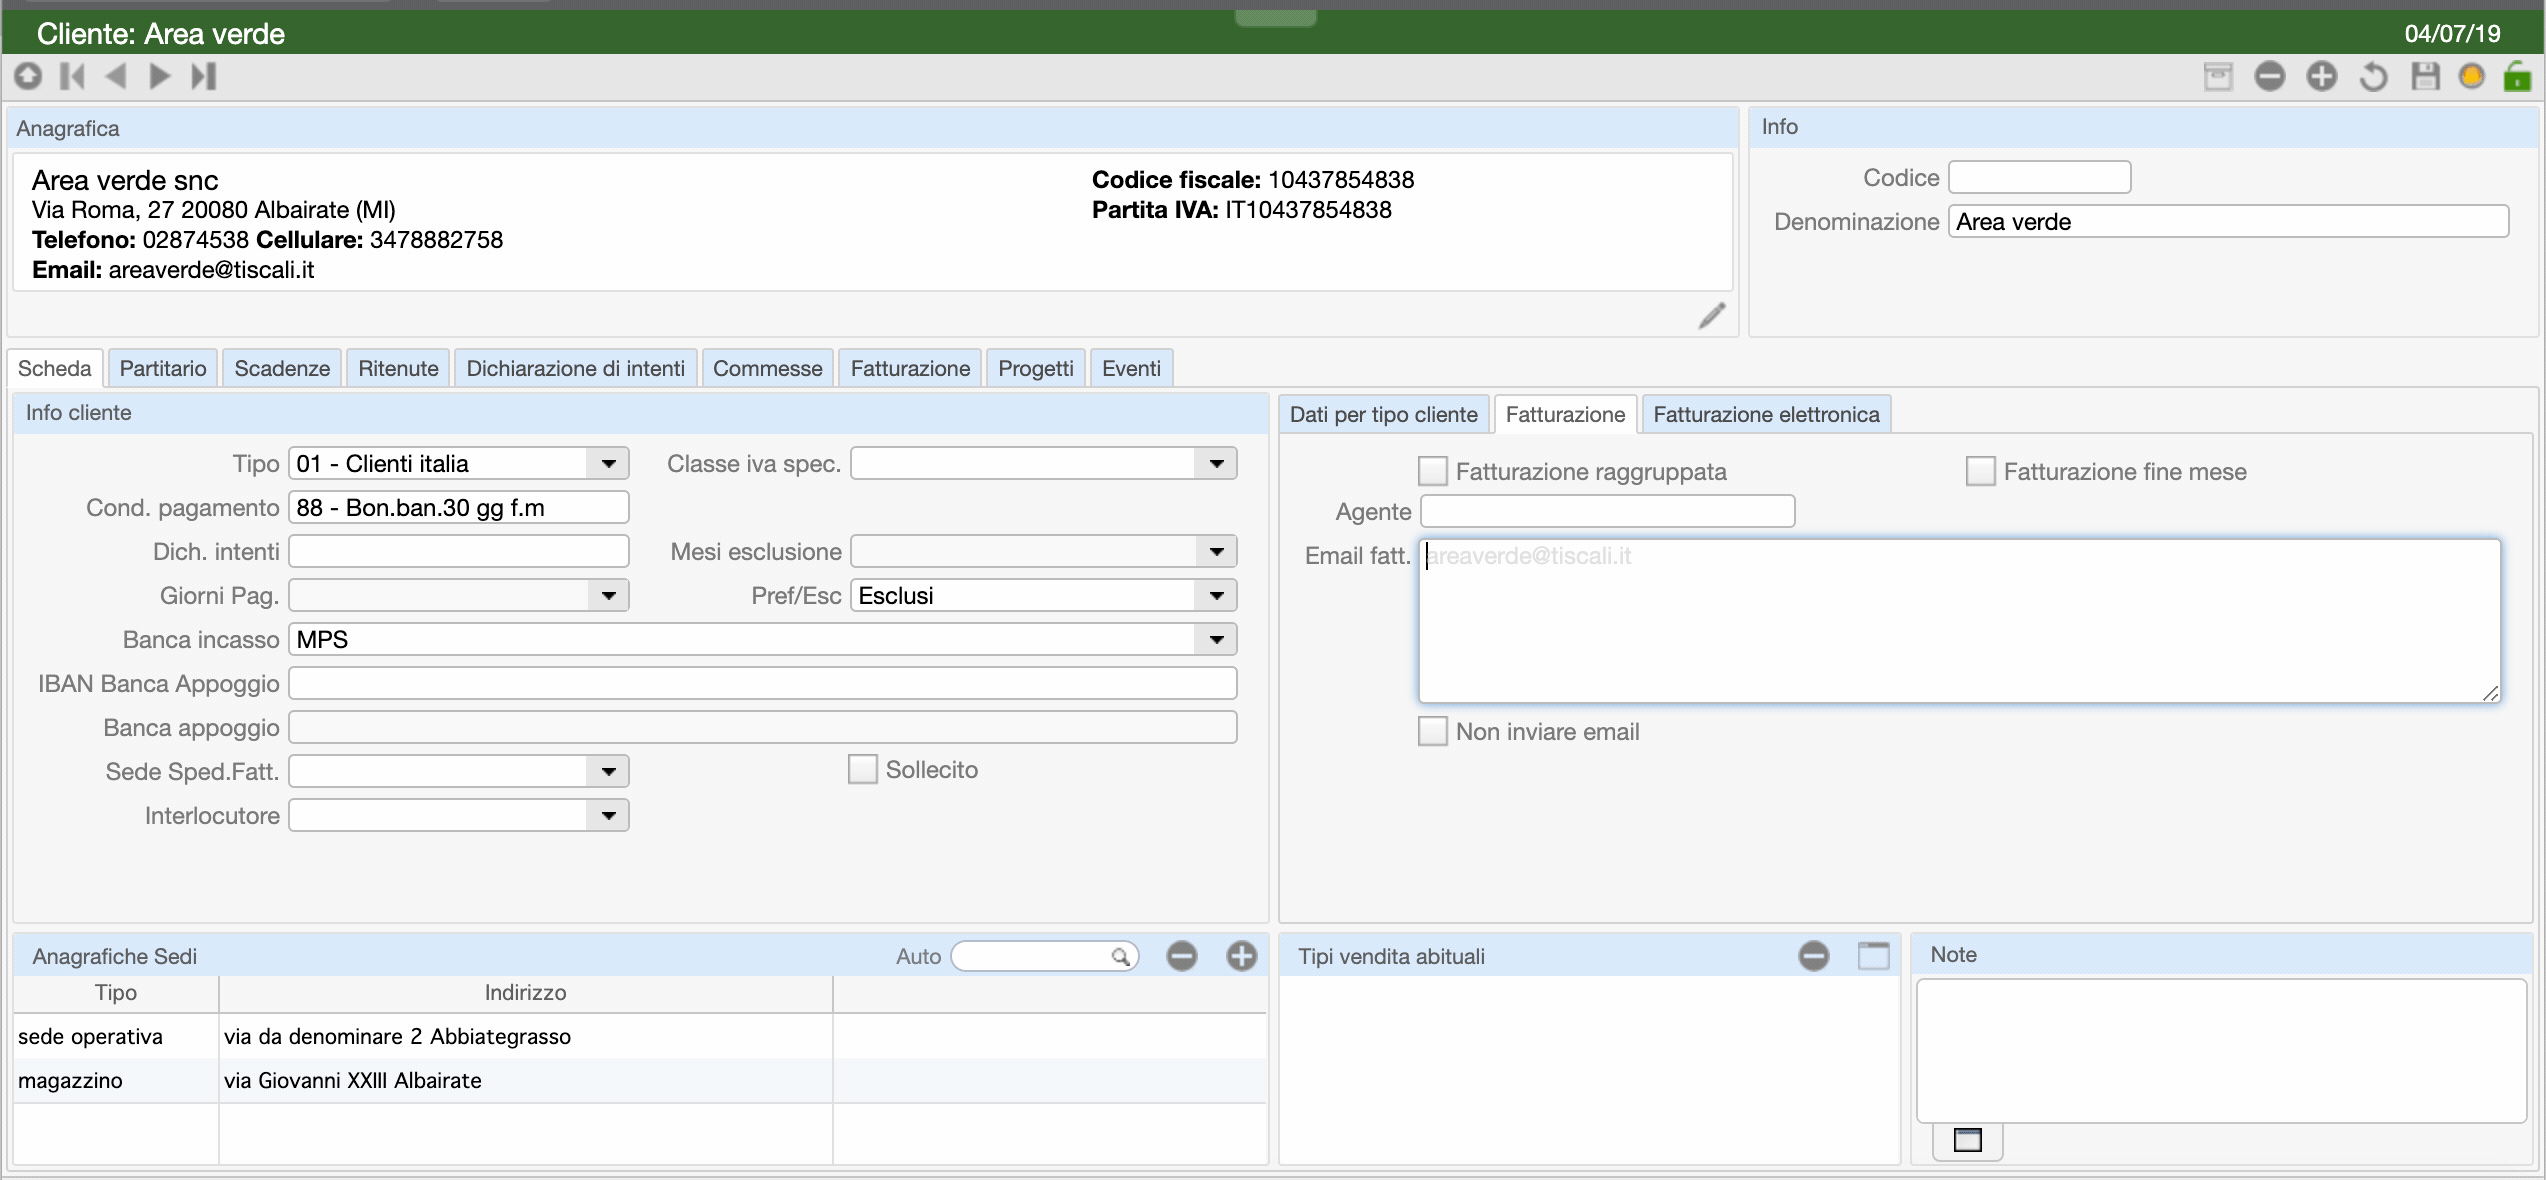Check Non inviare email option
This screenshot has height=1180, width=2546.
1433,731
